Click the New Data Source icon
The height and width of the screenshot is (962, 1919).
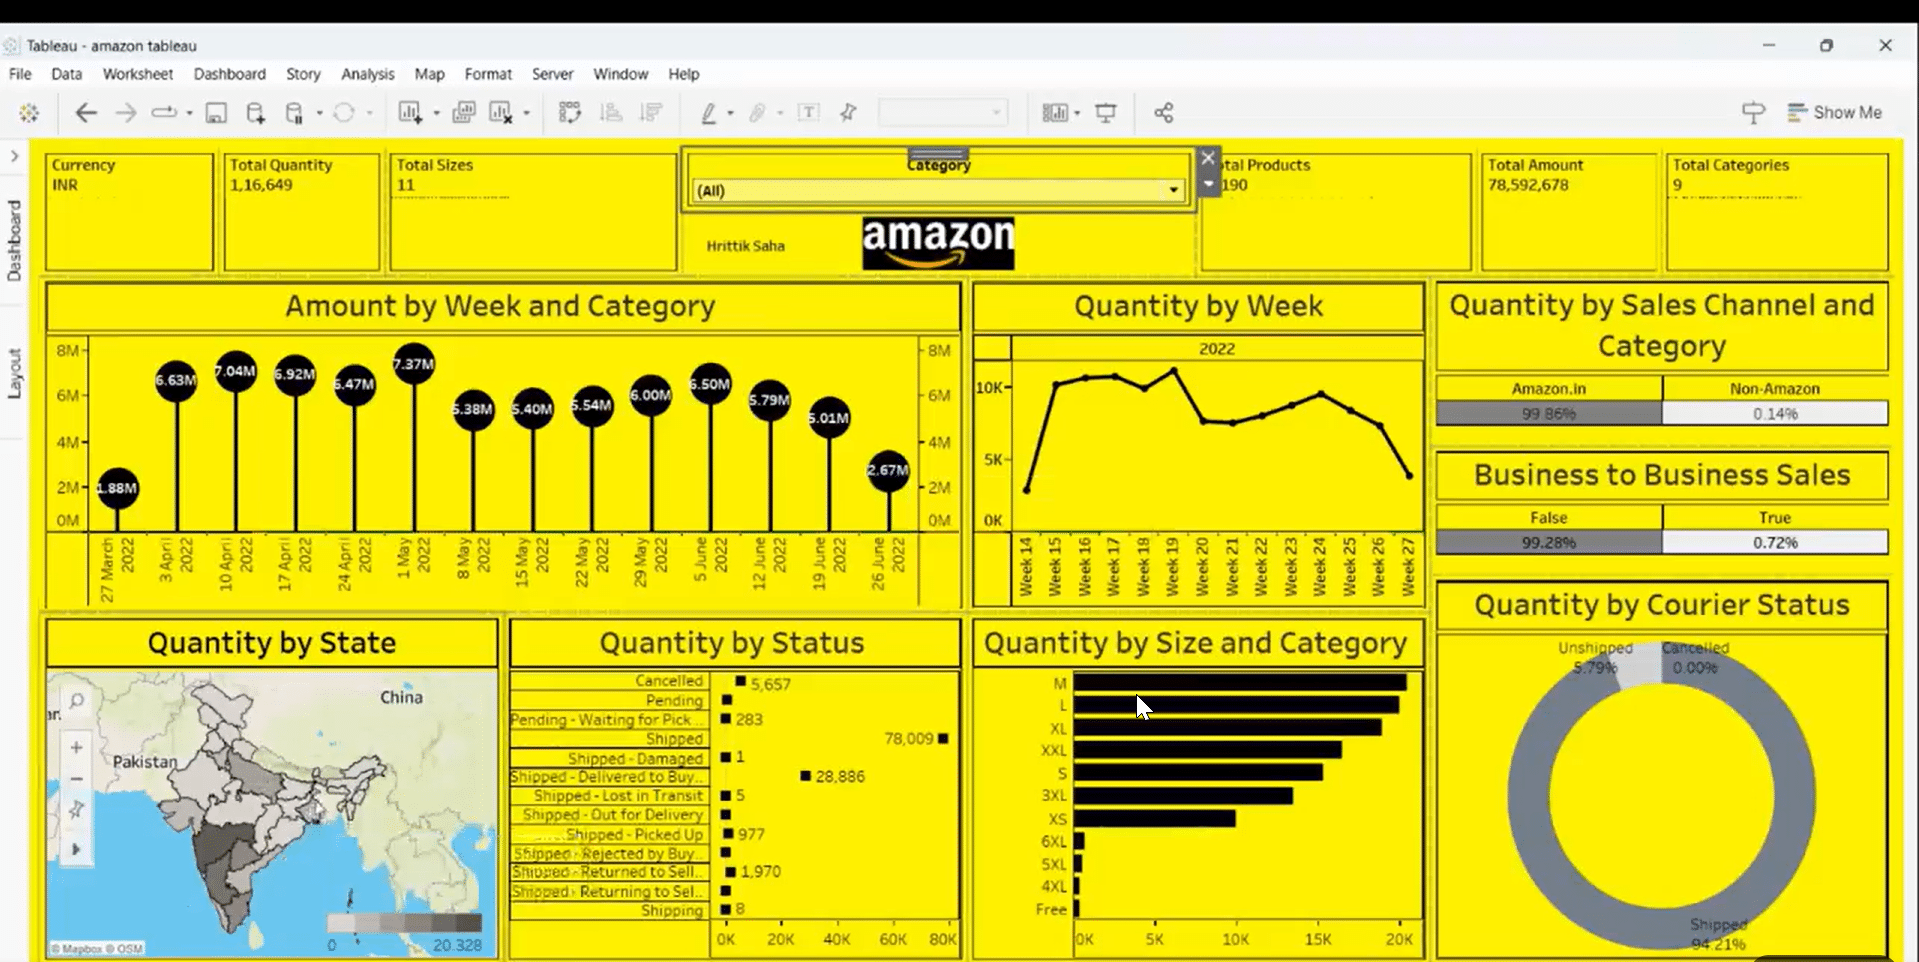(x=256, y=113)
